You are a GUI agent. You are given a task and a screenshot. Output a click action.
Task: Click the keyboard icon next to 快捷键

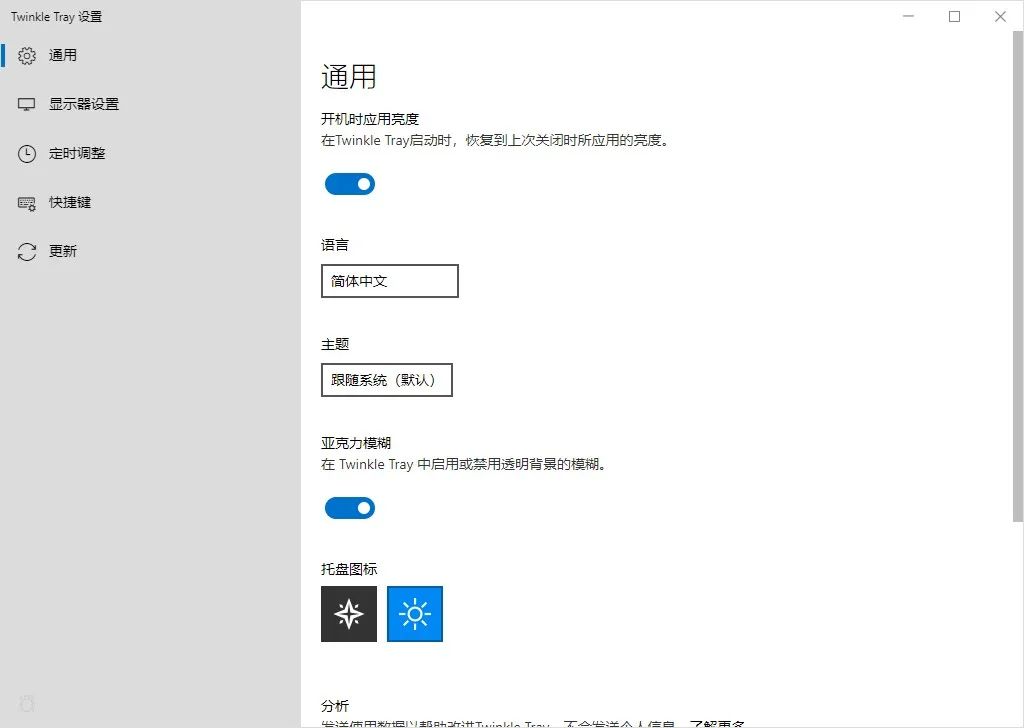tap(25, 202)
